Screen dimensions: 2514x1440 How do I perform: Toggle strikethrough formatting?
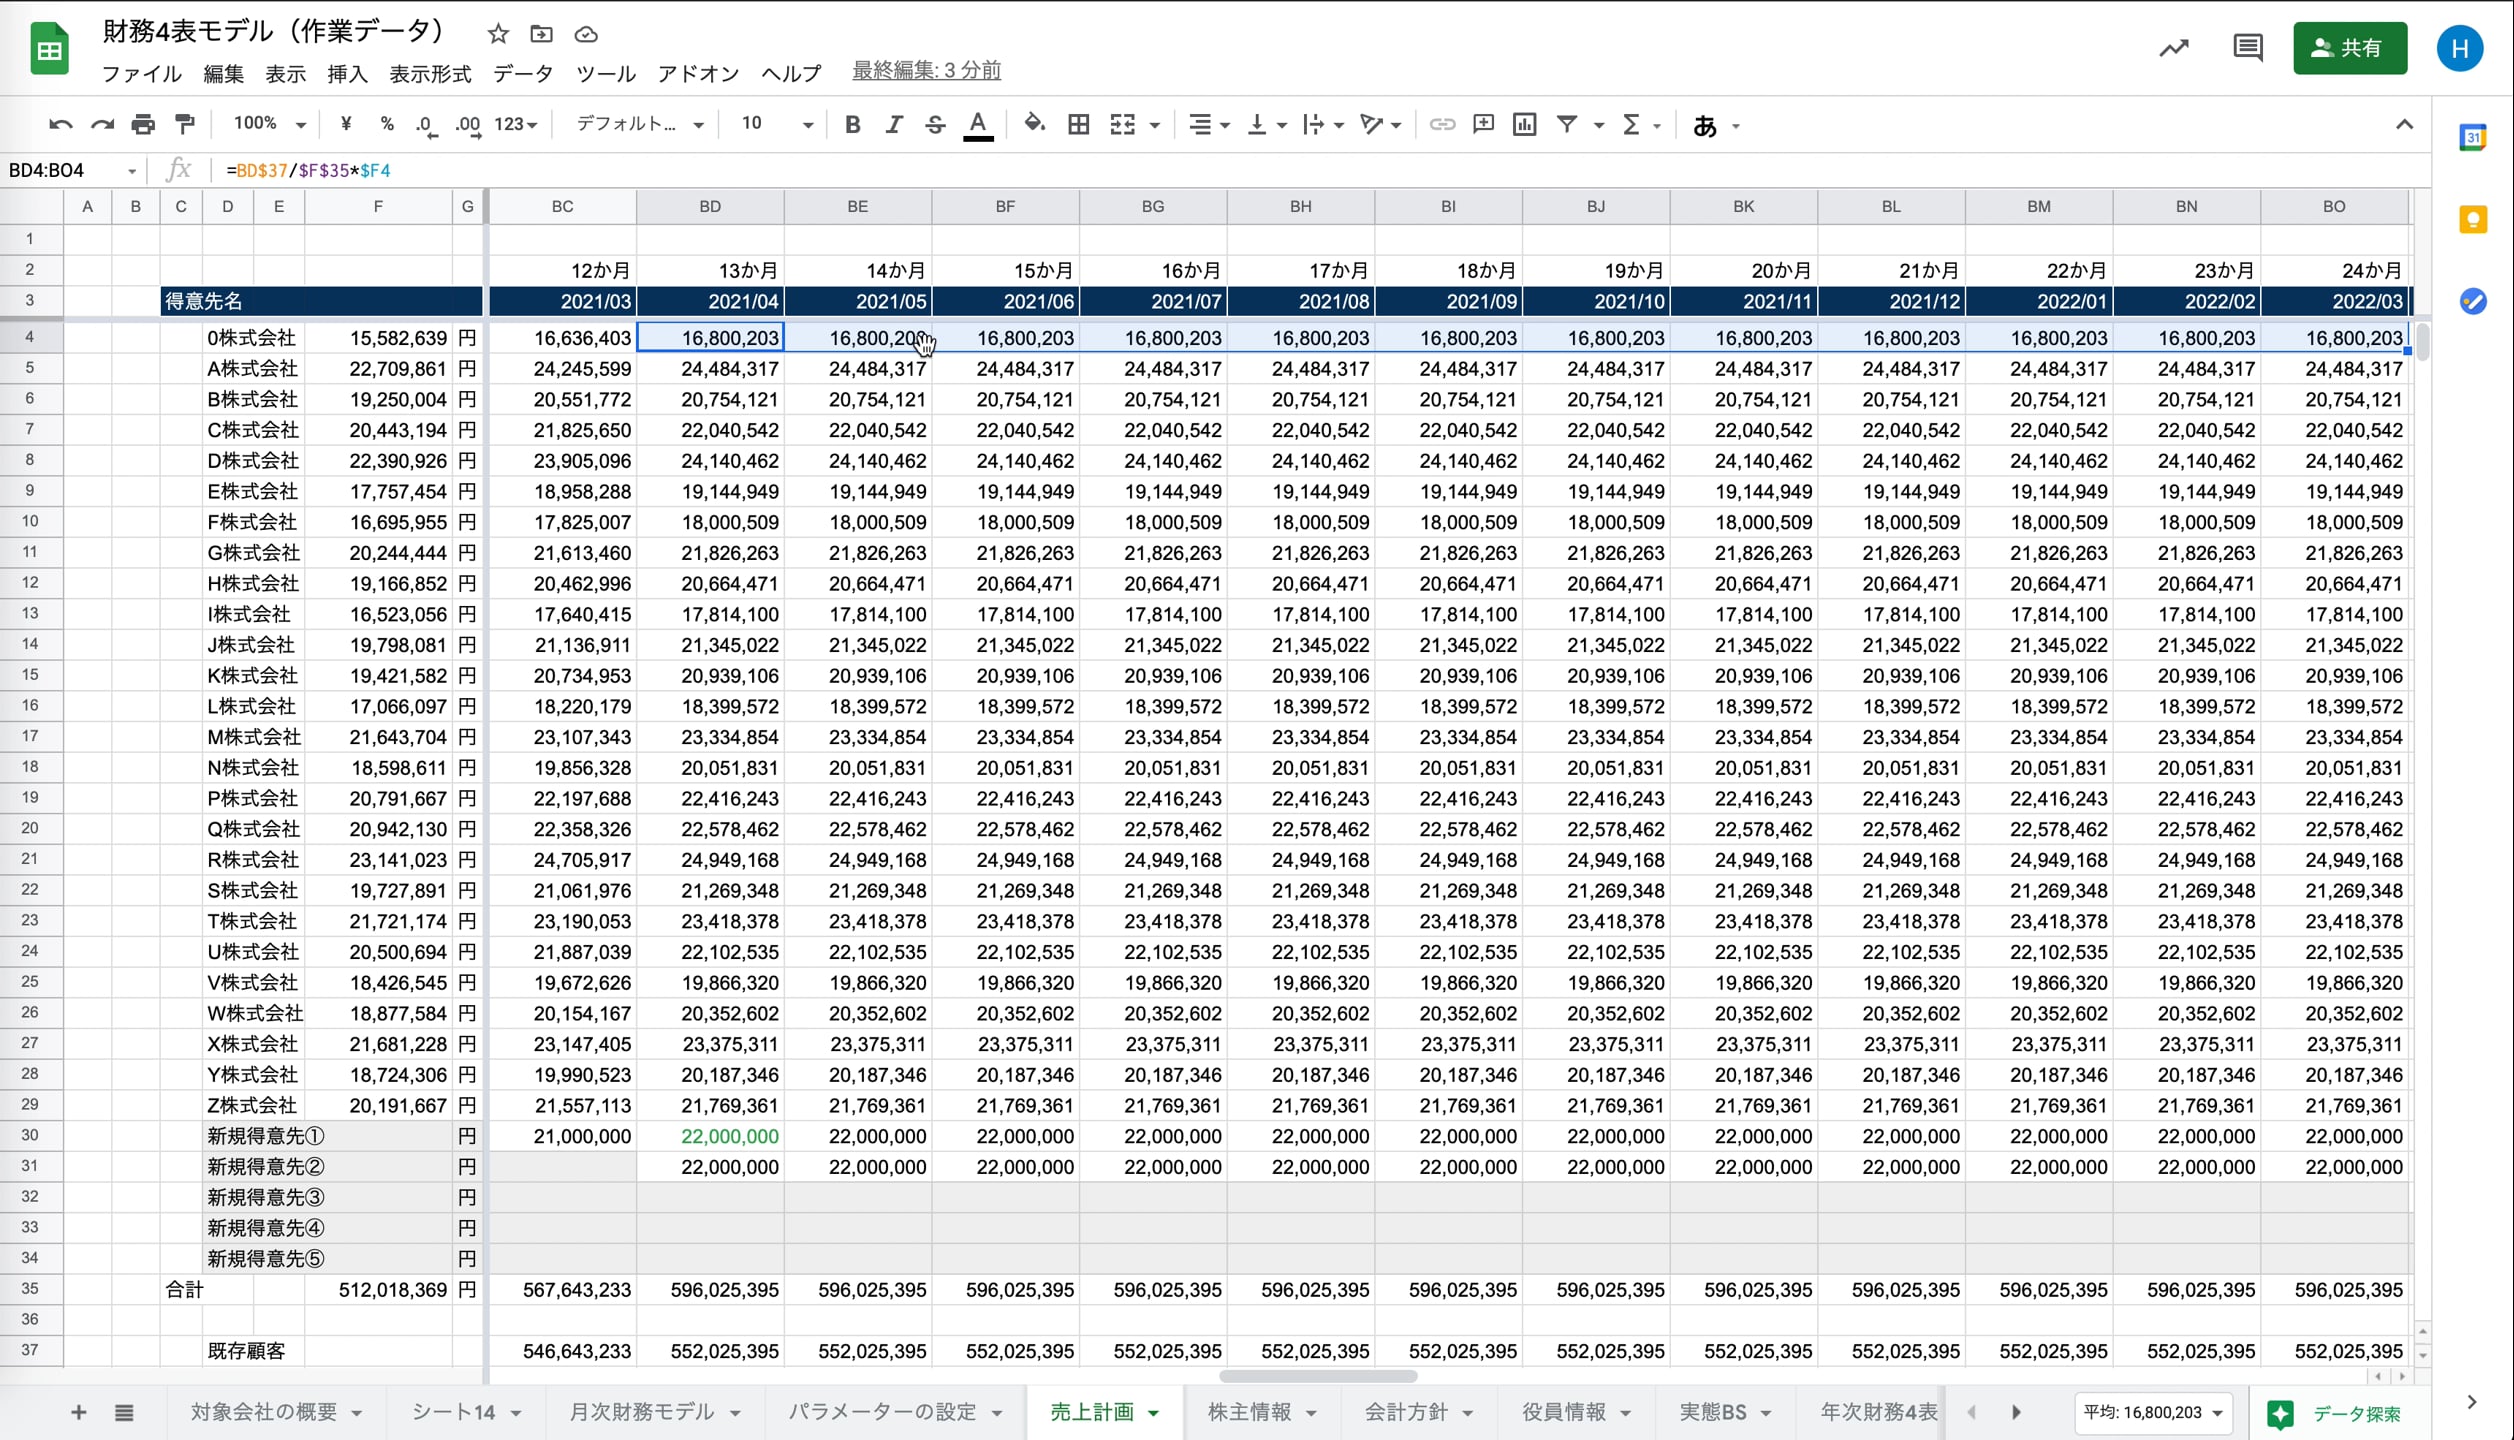pos(935,124)
